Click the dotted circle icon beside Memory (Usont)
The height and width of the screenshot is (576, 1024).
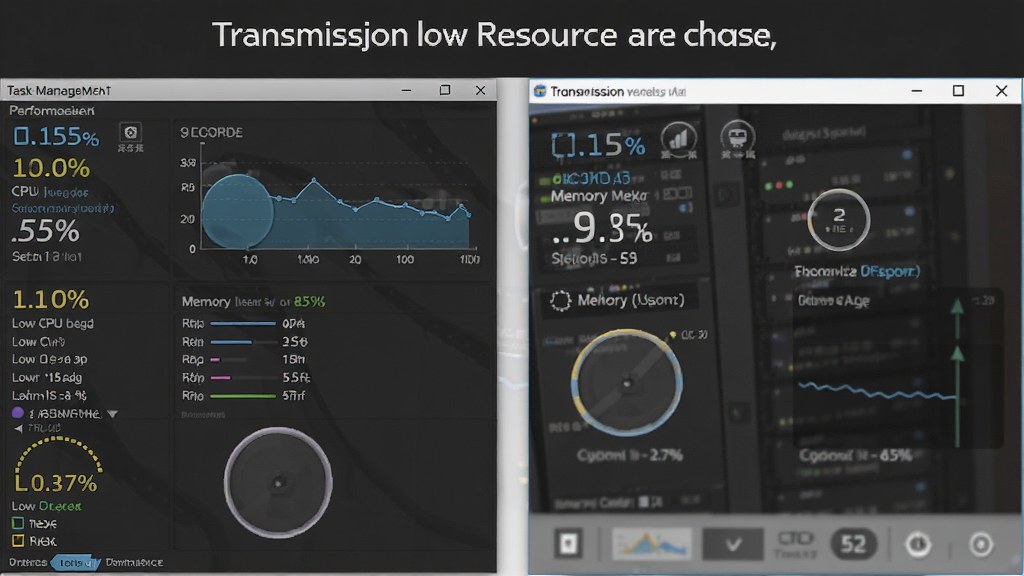click(560, 300)
